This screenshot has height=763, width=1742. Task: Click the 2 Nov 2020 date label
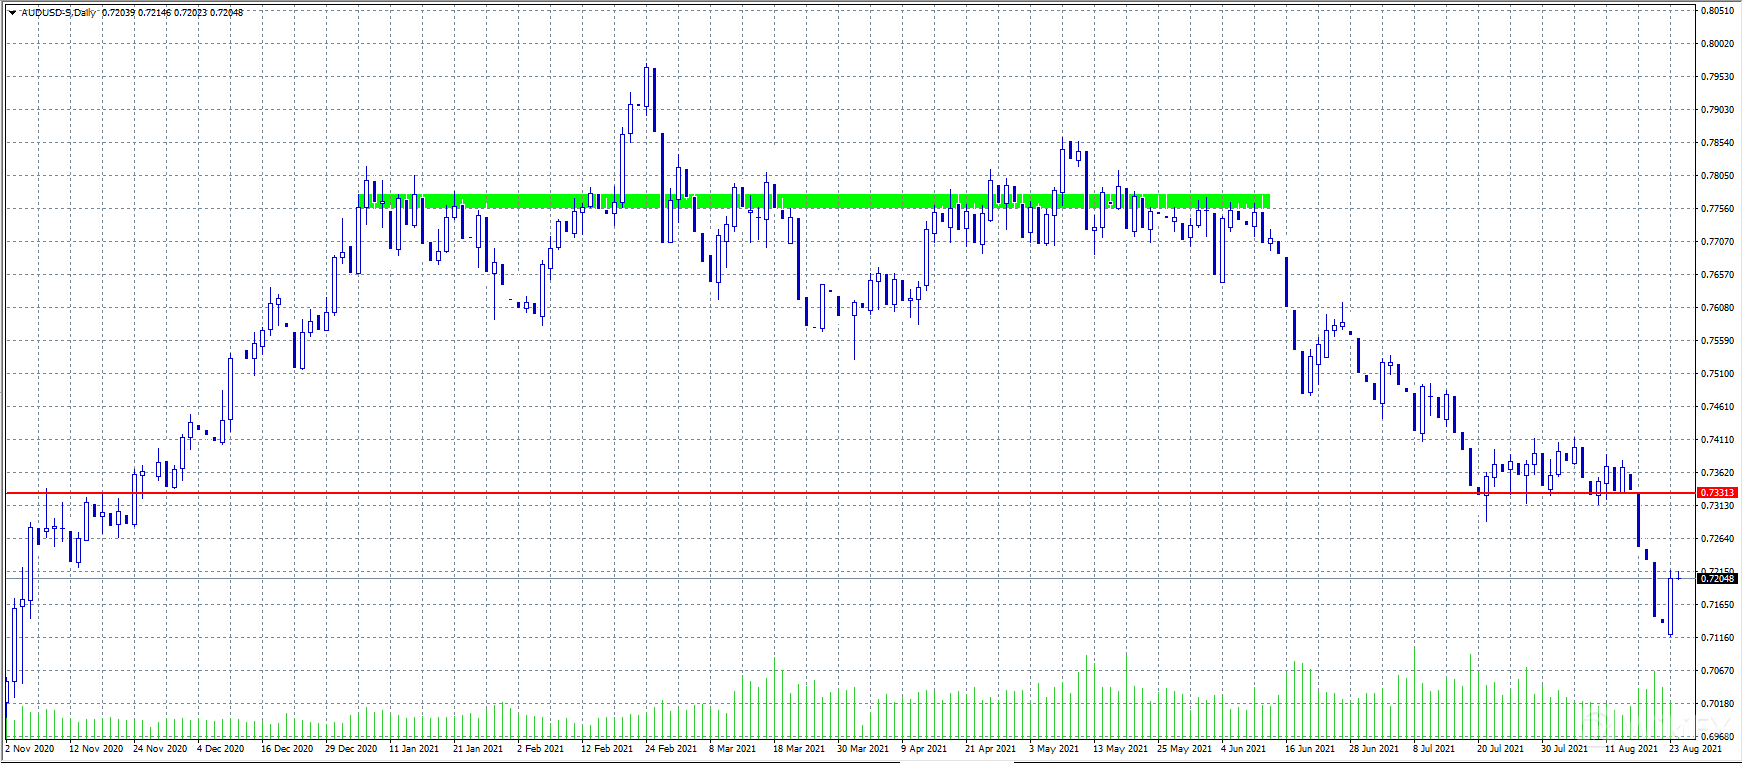tap(30, 749)
